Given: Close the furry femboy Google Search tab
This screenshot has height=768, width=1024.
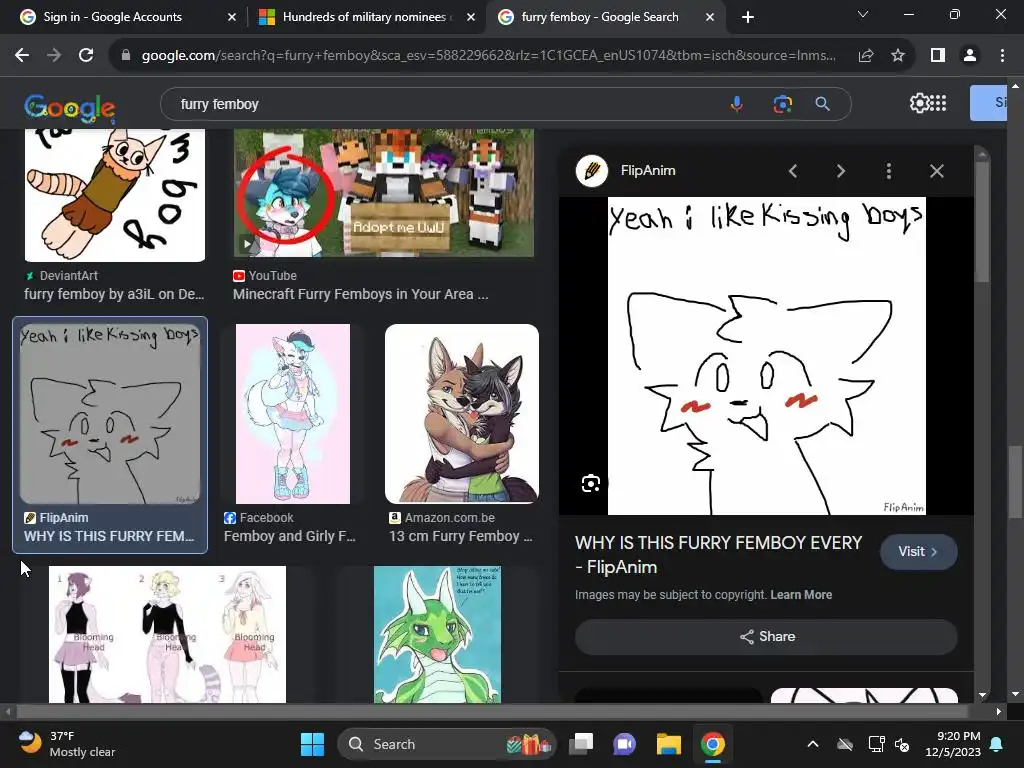Looking at the screenshot, I should pyautogui.click(x=710, y=18).
